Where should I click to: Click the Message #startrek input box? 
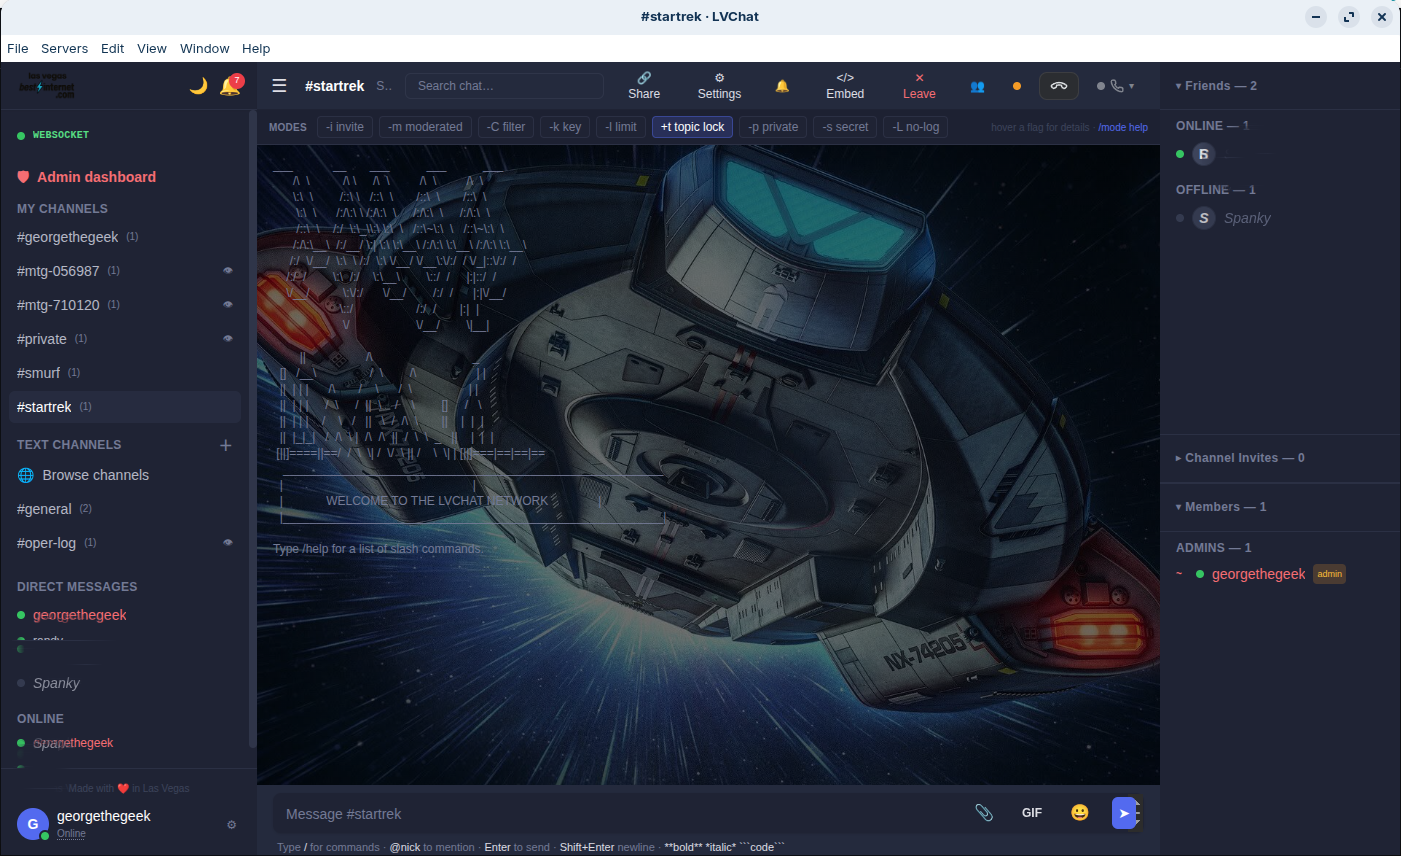click(620, 813)
